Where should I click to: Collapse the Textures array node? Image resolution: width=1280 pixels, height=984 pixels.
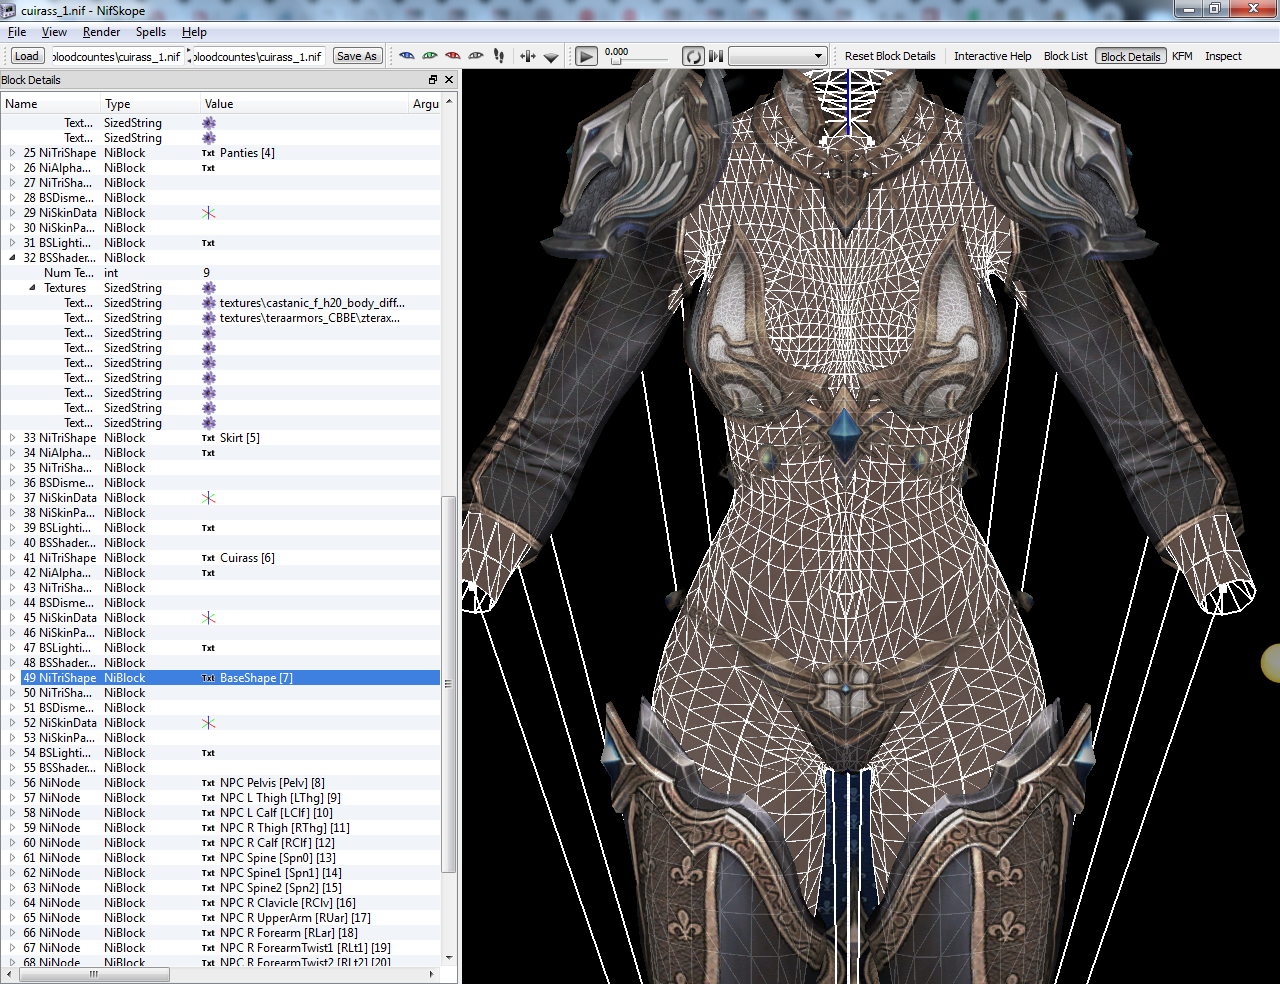(32, 288)
